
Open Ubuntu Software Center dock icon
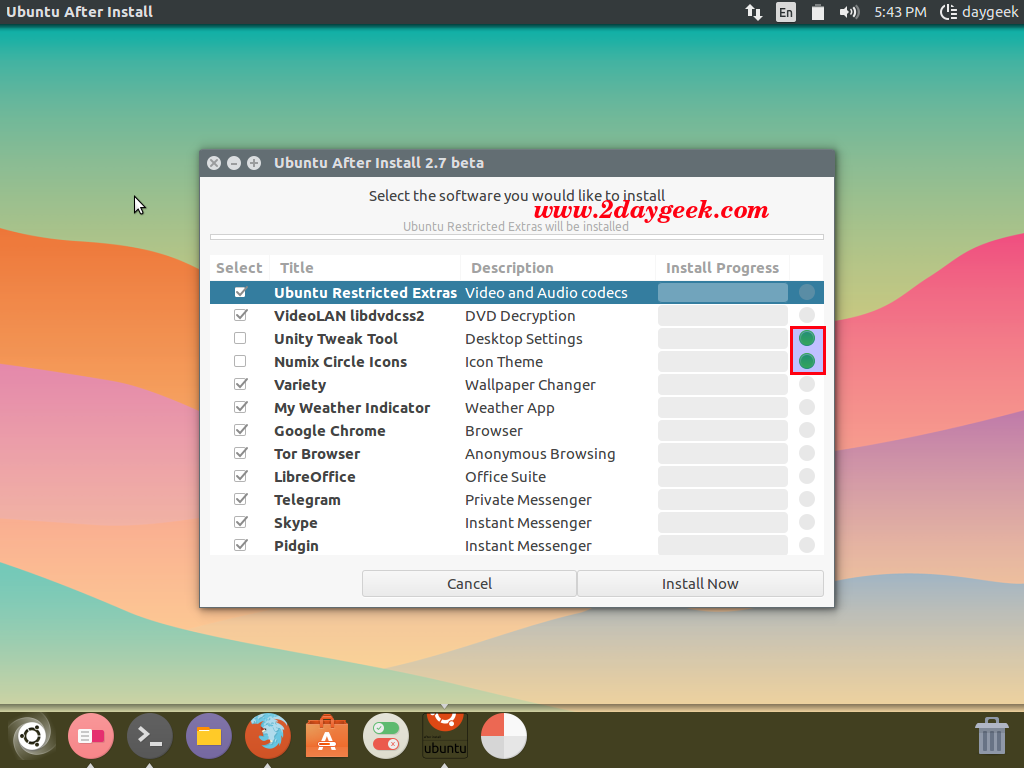coord(327,736)
